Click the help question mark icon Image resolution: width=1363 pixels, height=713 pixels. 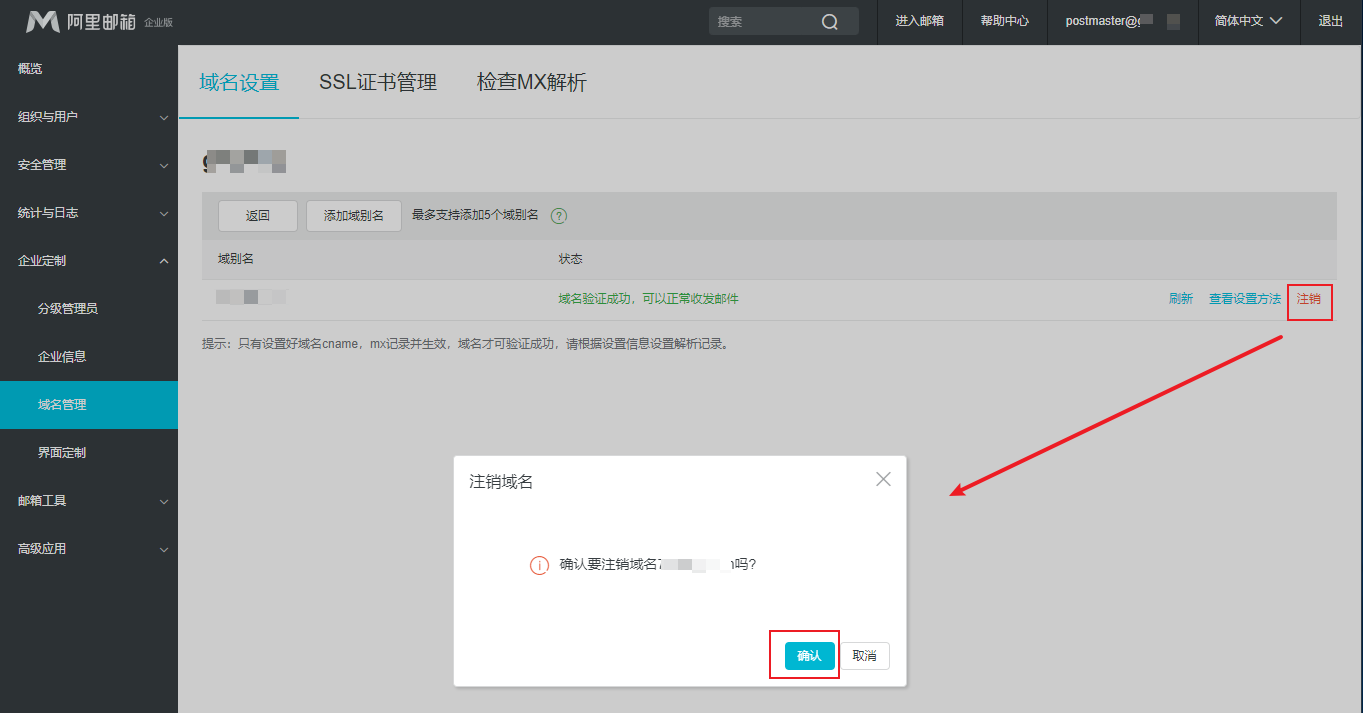pos(559,216)
